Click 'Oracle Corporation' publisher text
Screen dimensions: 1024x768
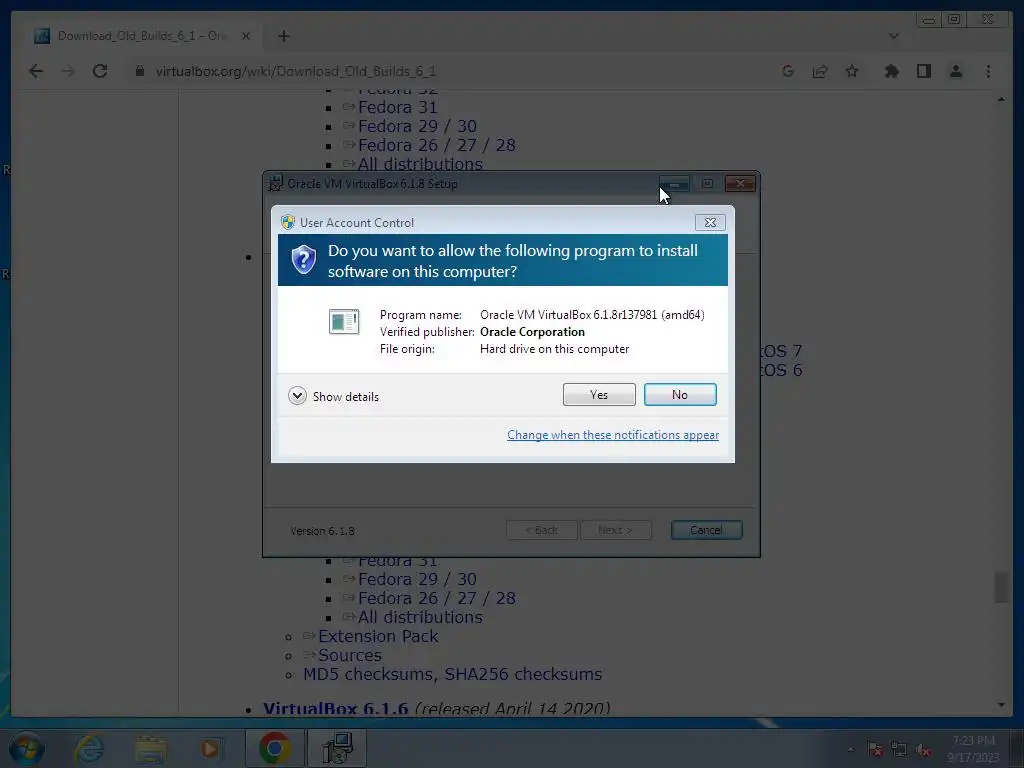(x=532, y=332)
